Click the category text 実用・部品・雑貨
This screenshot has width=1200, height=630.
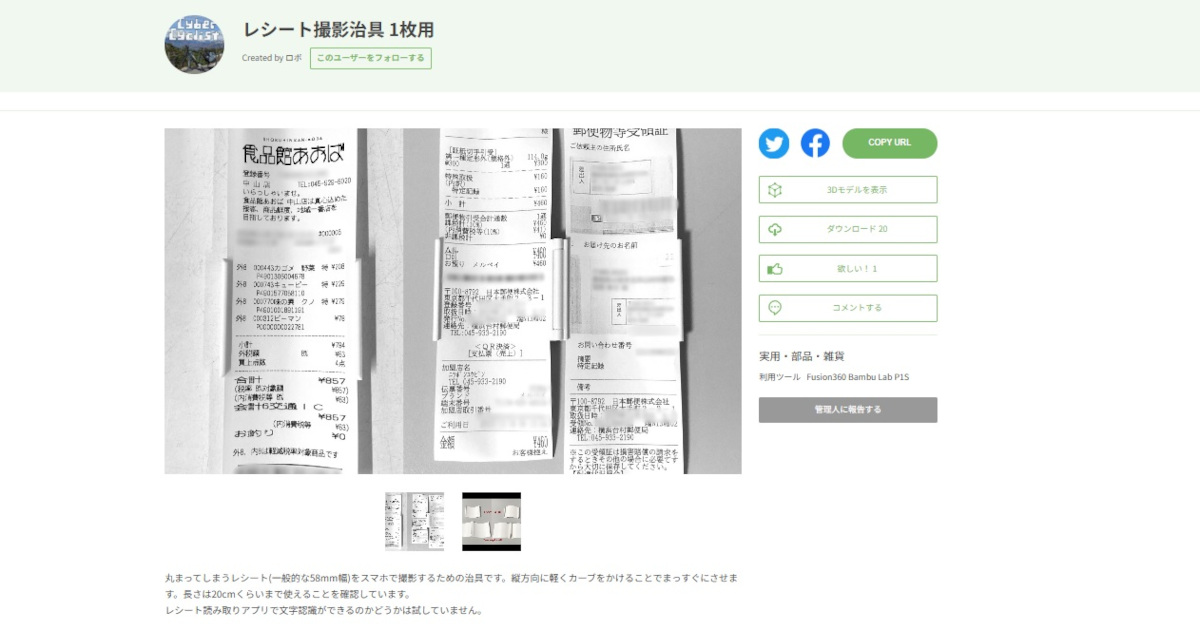802,356
